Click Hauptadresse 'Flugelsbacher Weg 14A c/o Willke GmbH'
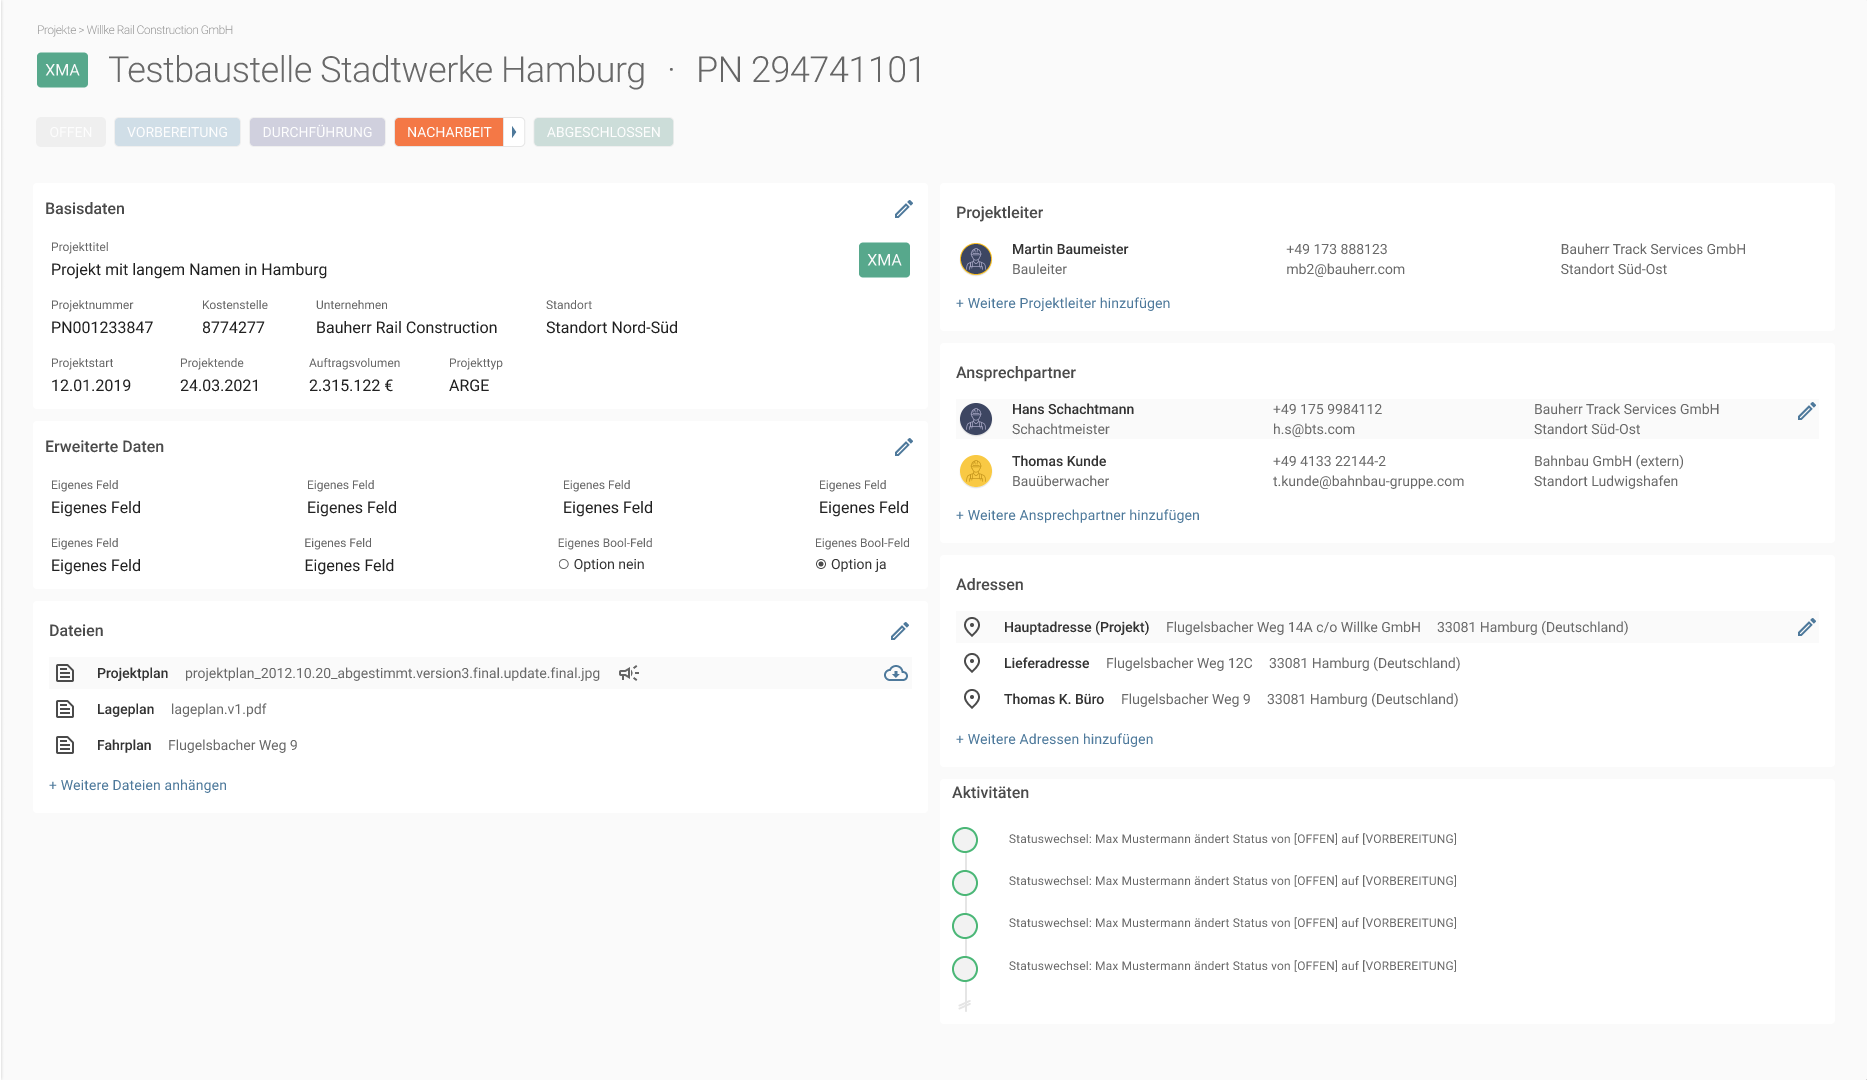This screenshot has width=1867, height=1080. [1293, 627]
